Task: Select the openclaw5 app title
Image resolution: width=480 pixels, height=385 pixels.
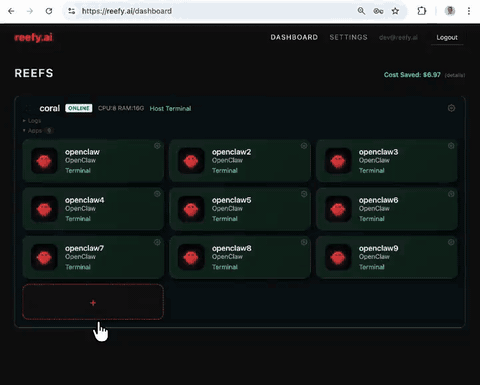Action: pos(232,200)
